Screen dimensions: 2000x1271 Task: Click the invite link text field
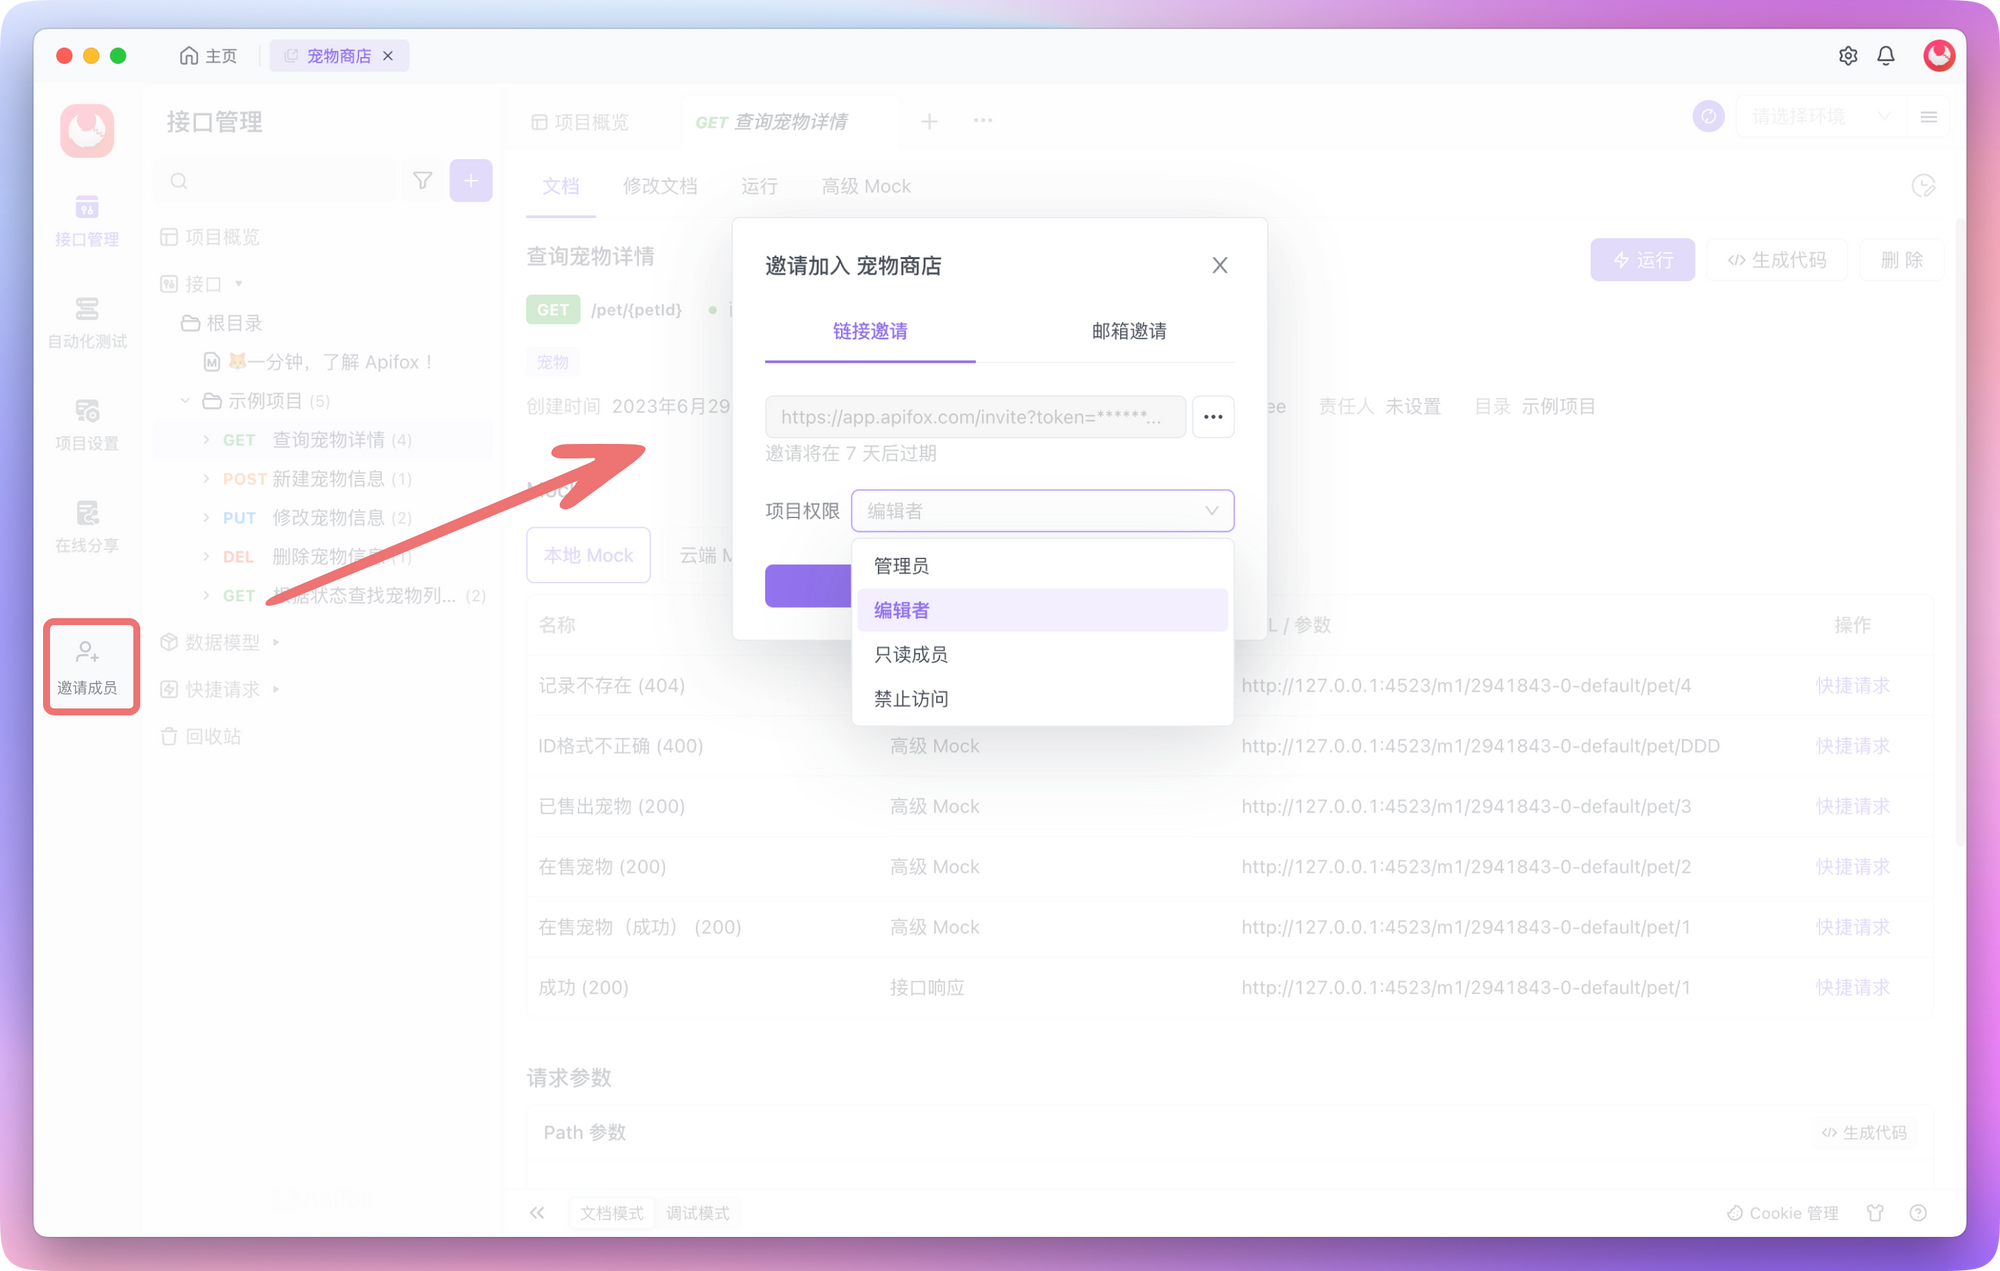(x=975, y=417)
